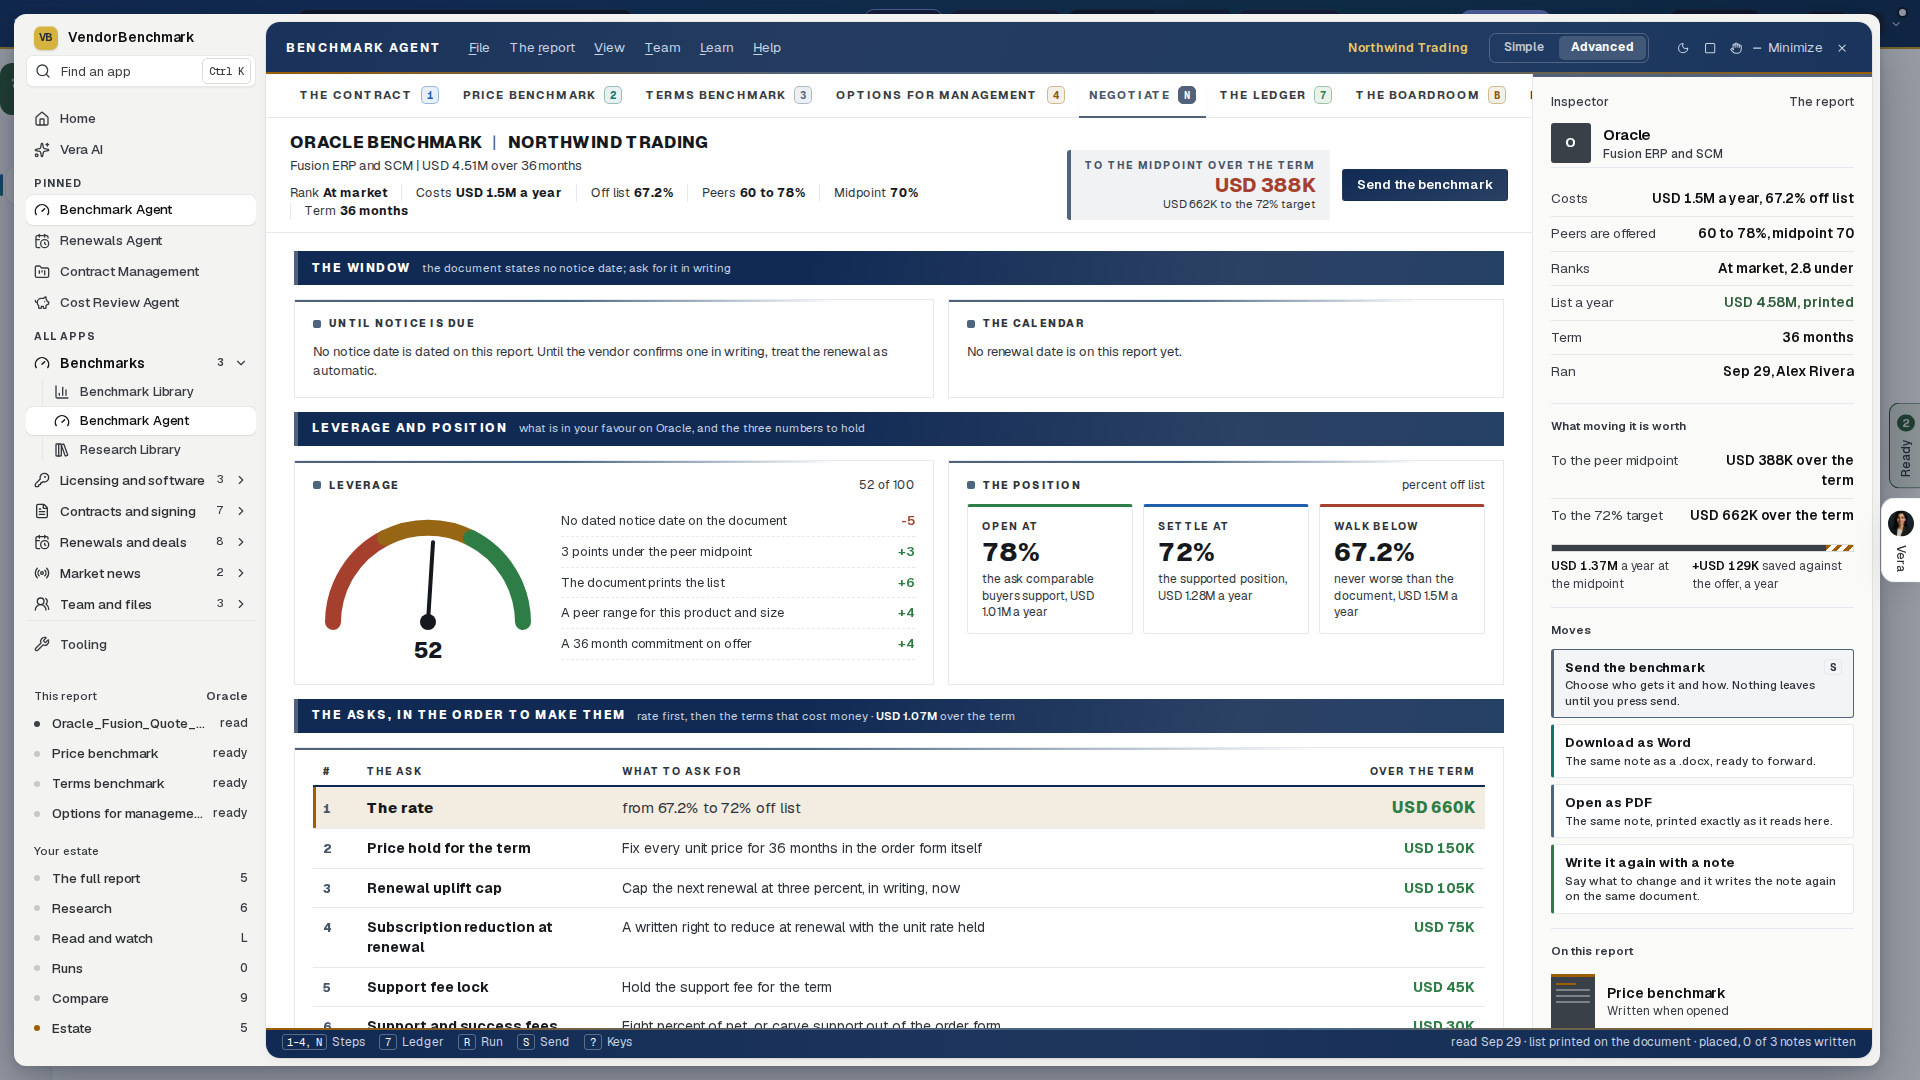This screenshot has height=1080, width=1920.
Task: Toggle dark mode moon icon
Action: click(1683, 48)
